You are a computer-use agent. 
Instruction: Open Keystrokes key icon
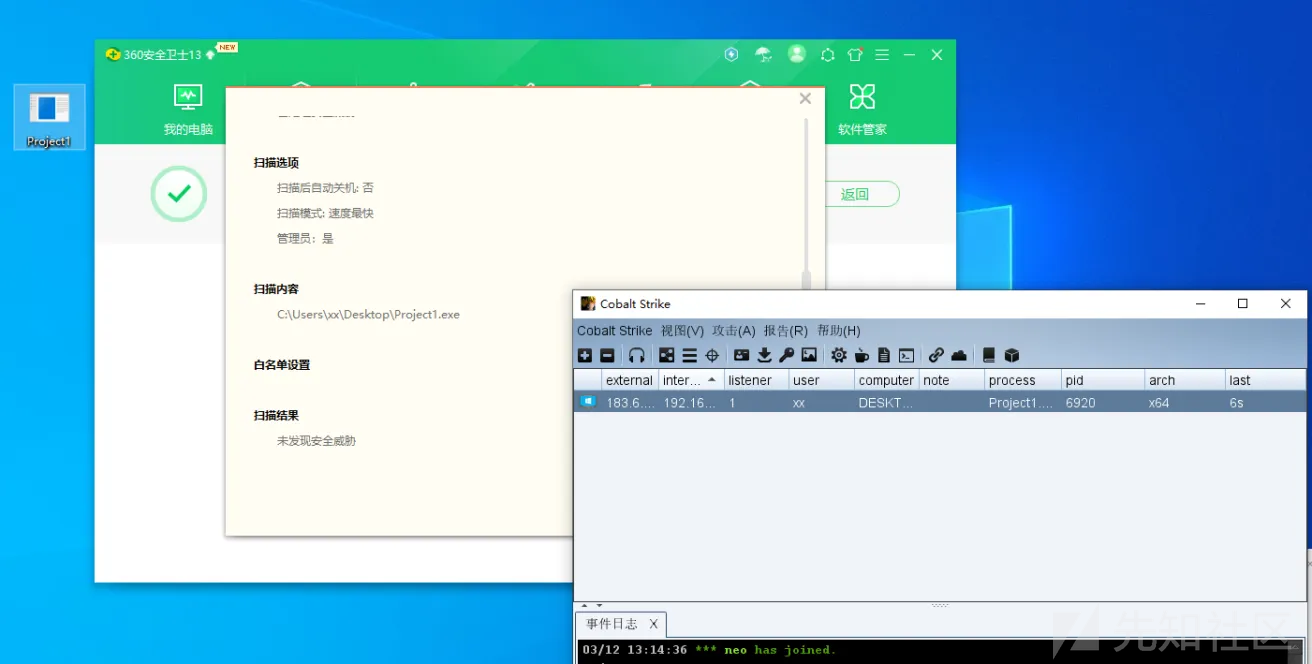[787, 355]
